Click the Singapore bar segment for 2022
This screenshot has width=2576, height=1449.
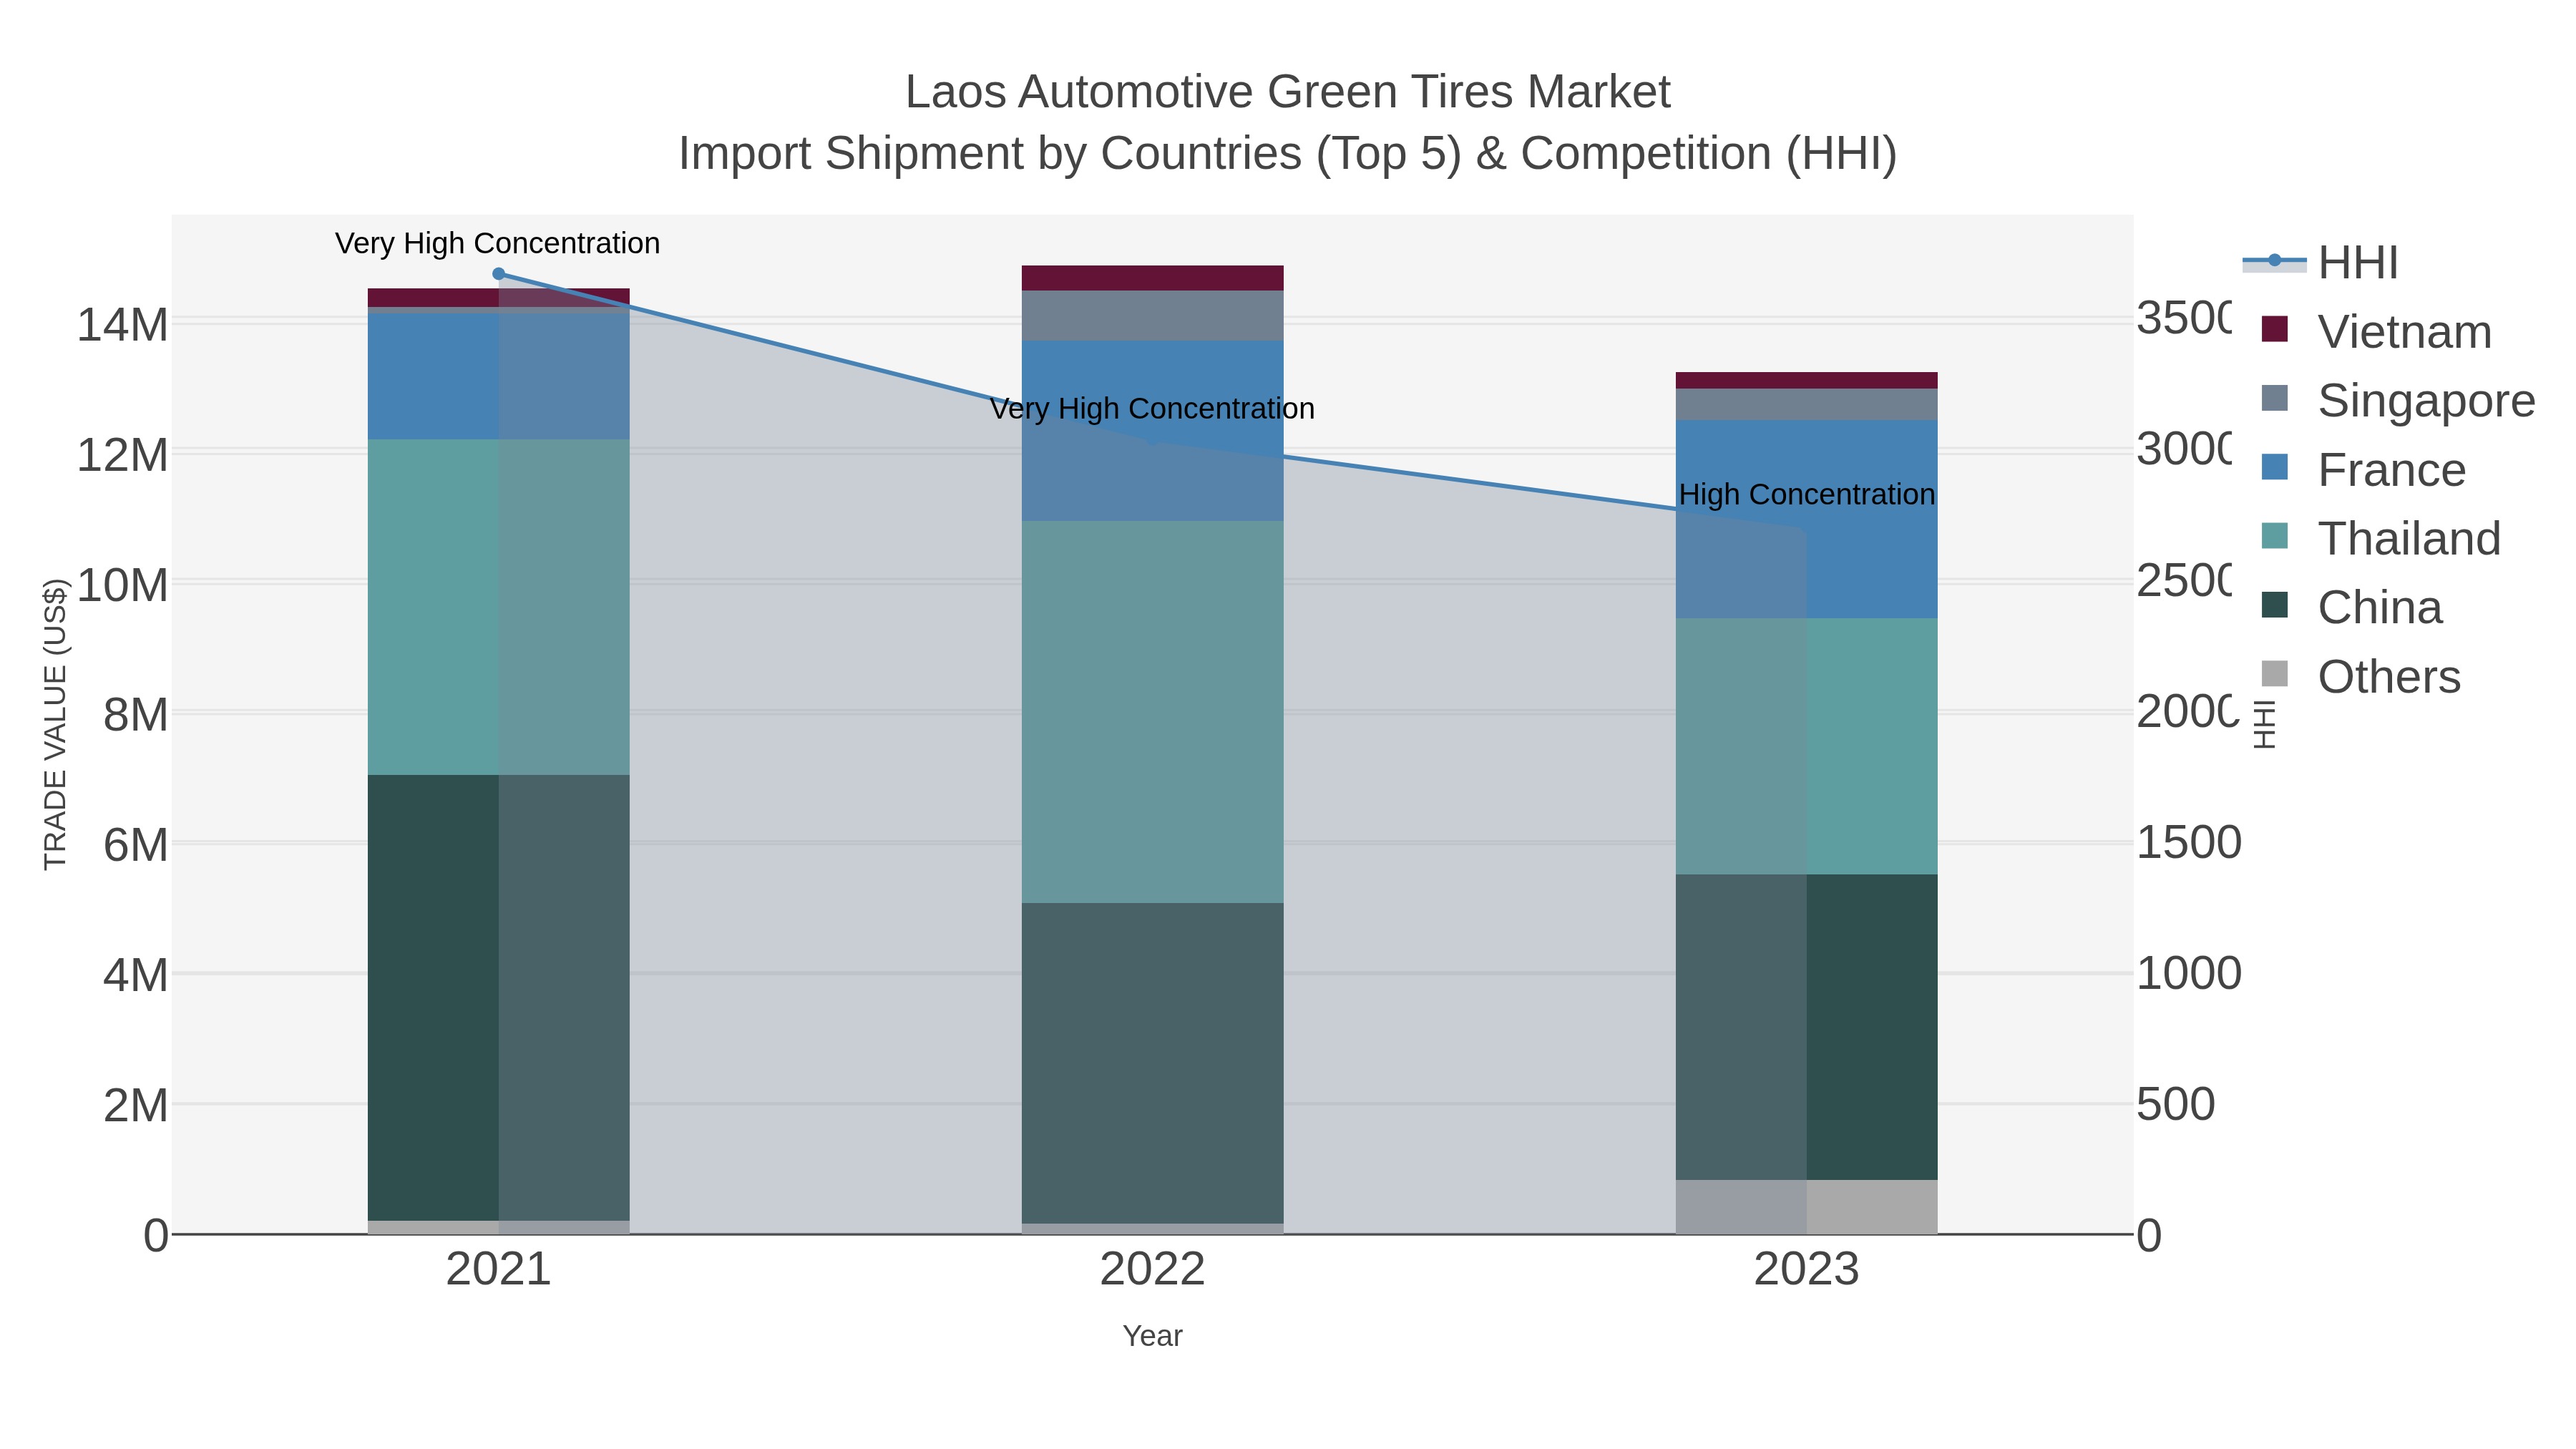coord(1153,316)
